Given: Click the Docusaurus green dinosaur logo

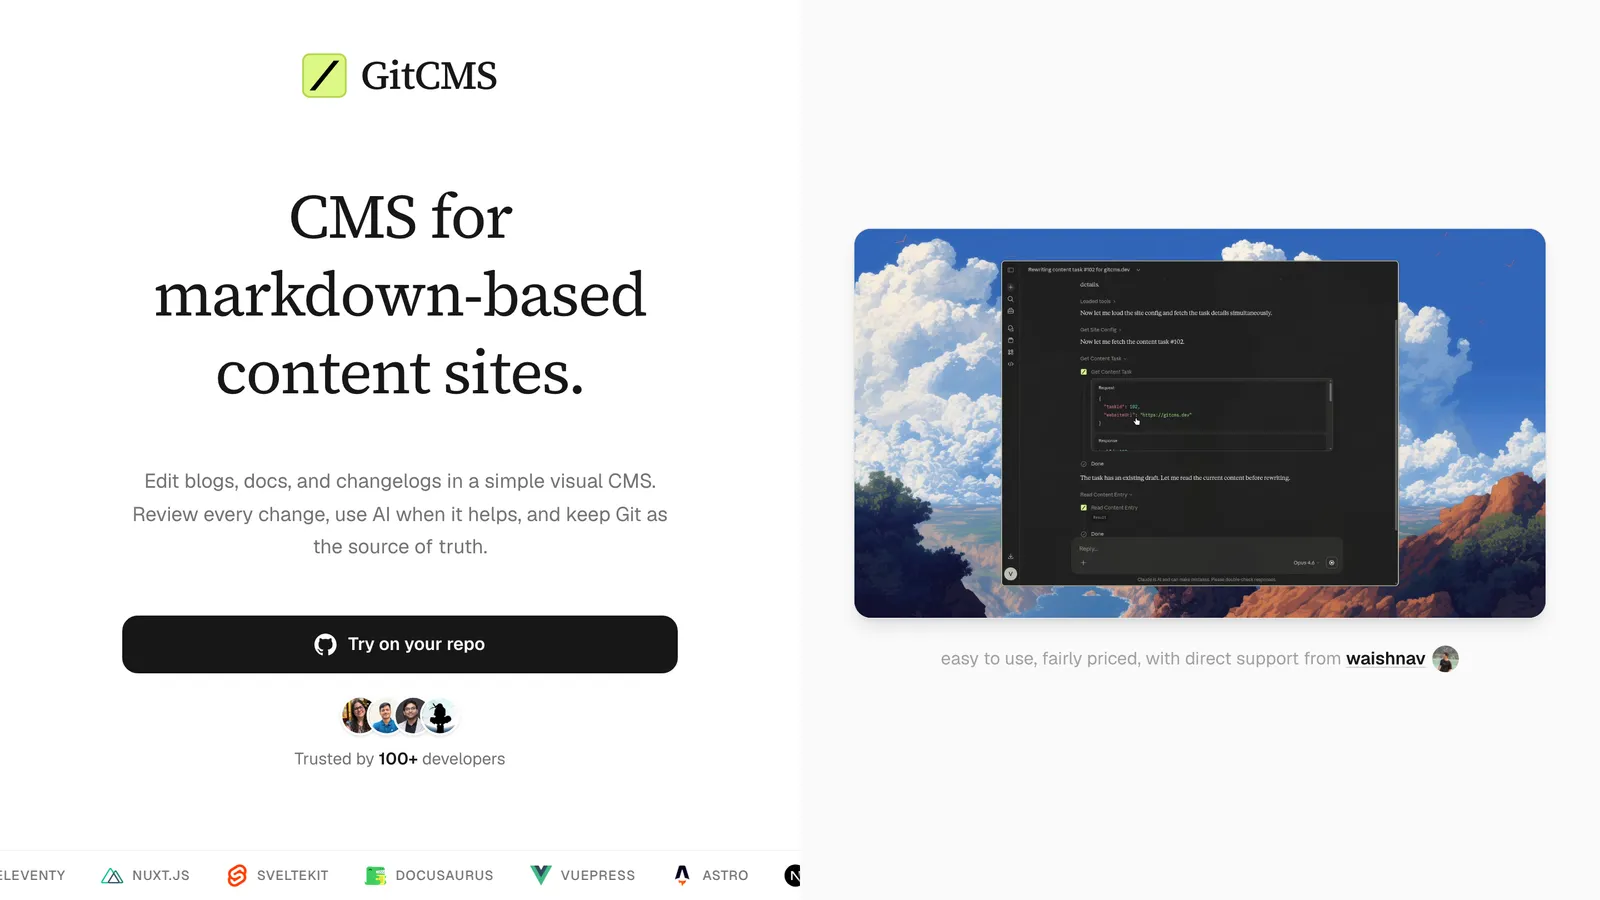Looking at the screenshot, I should (x=375, y=876).
